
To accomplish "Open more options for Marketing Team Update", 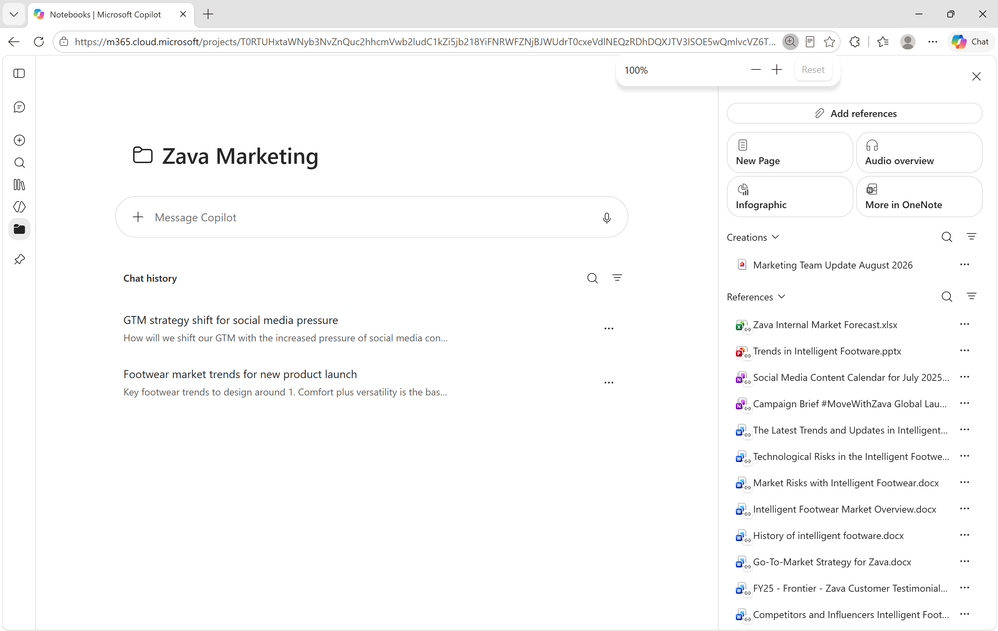I will pyautogui.click(x=964, y=264).
